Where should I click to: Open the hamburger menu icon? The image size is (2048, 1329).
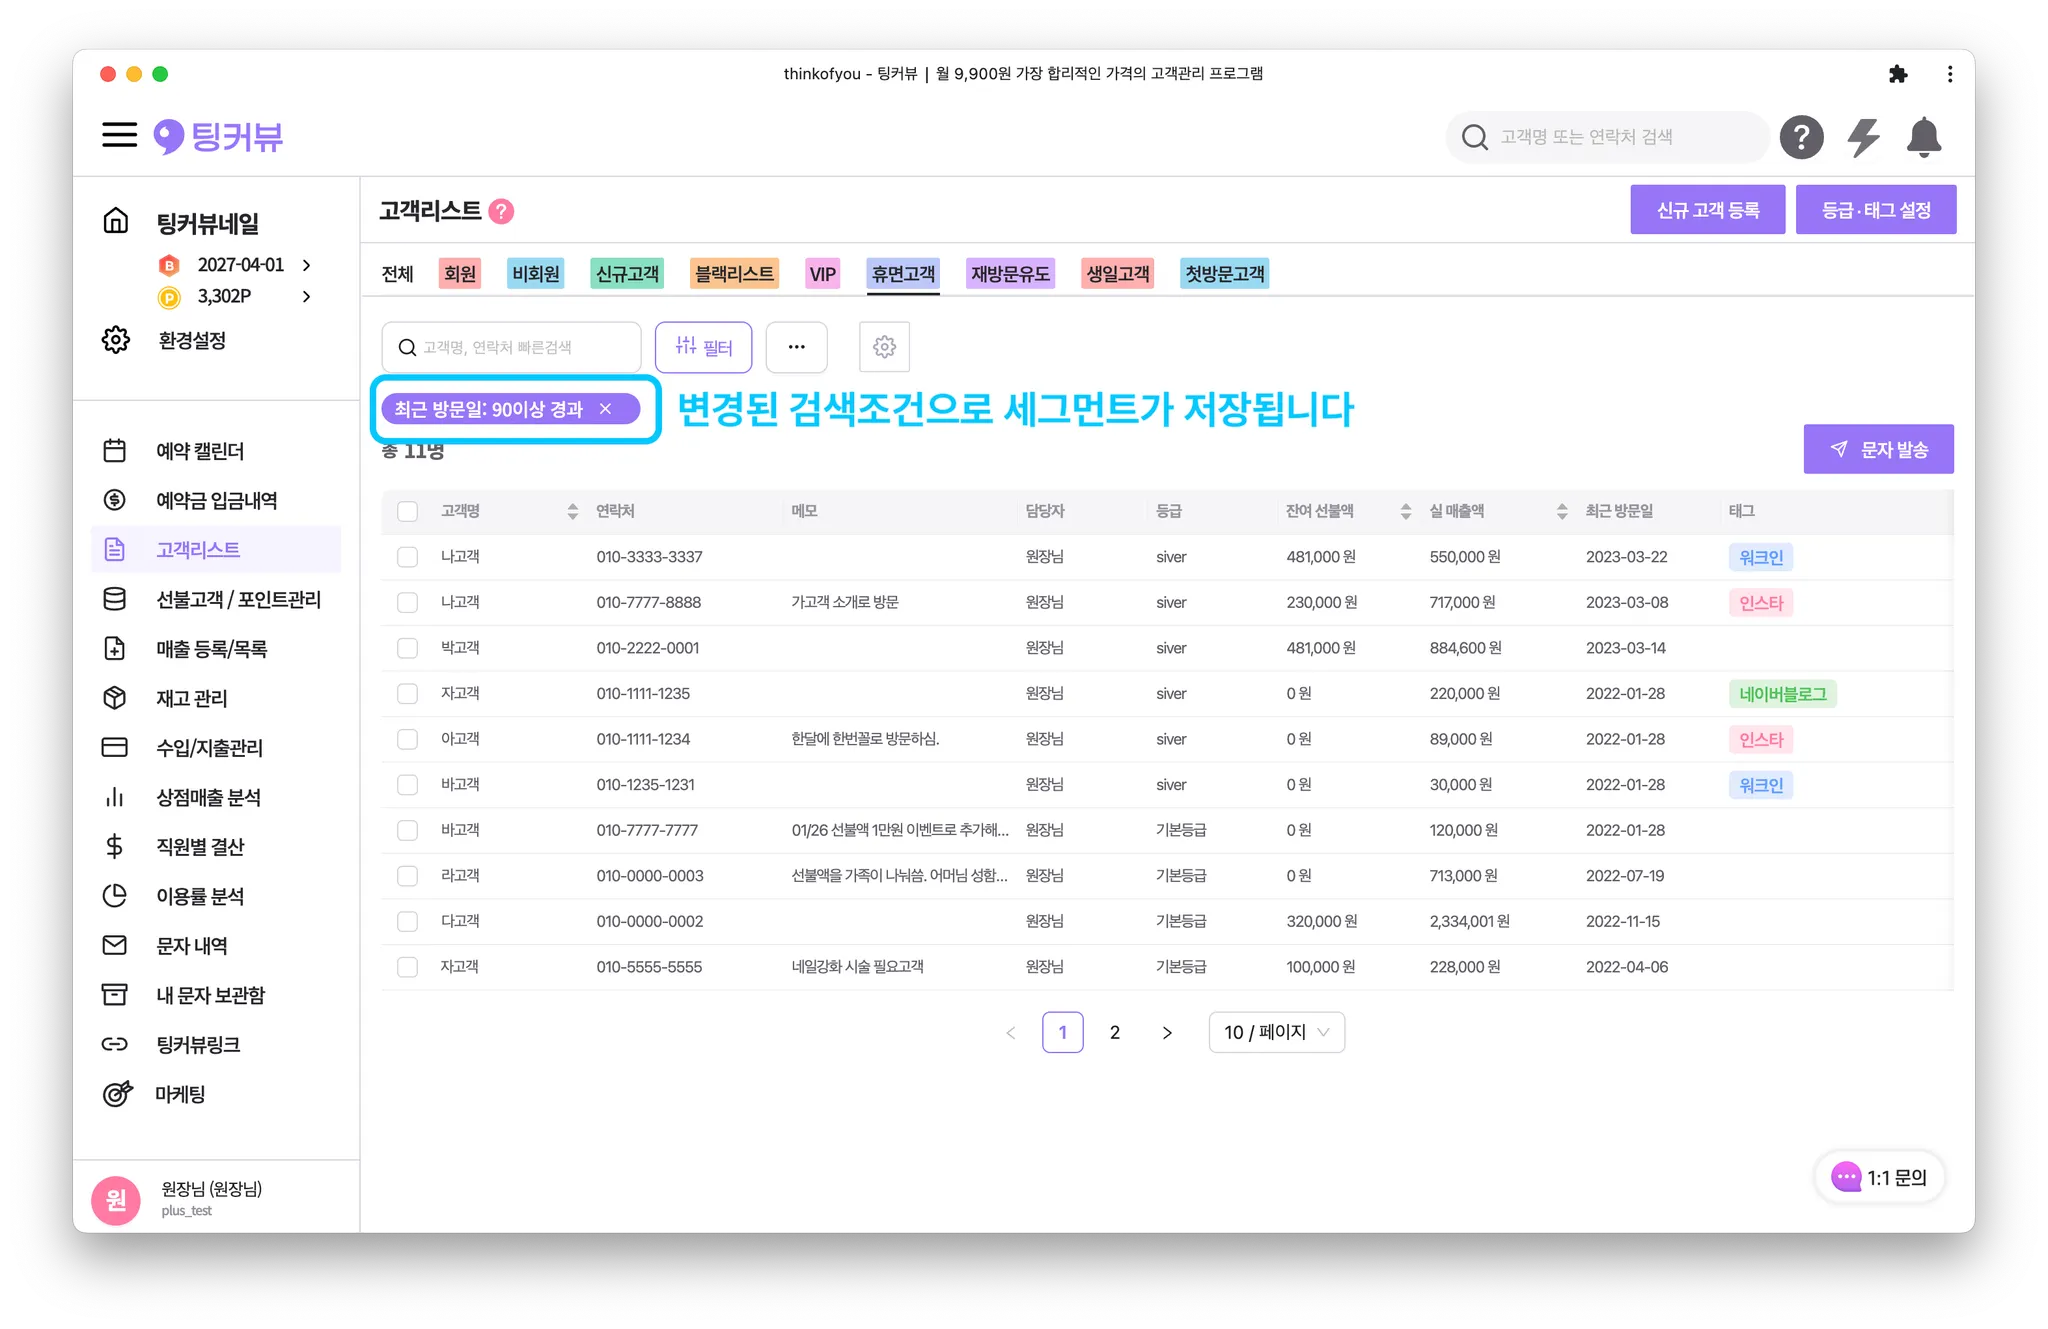point(119,135)
